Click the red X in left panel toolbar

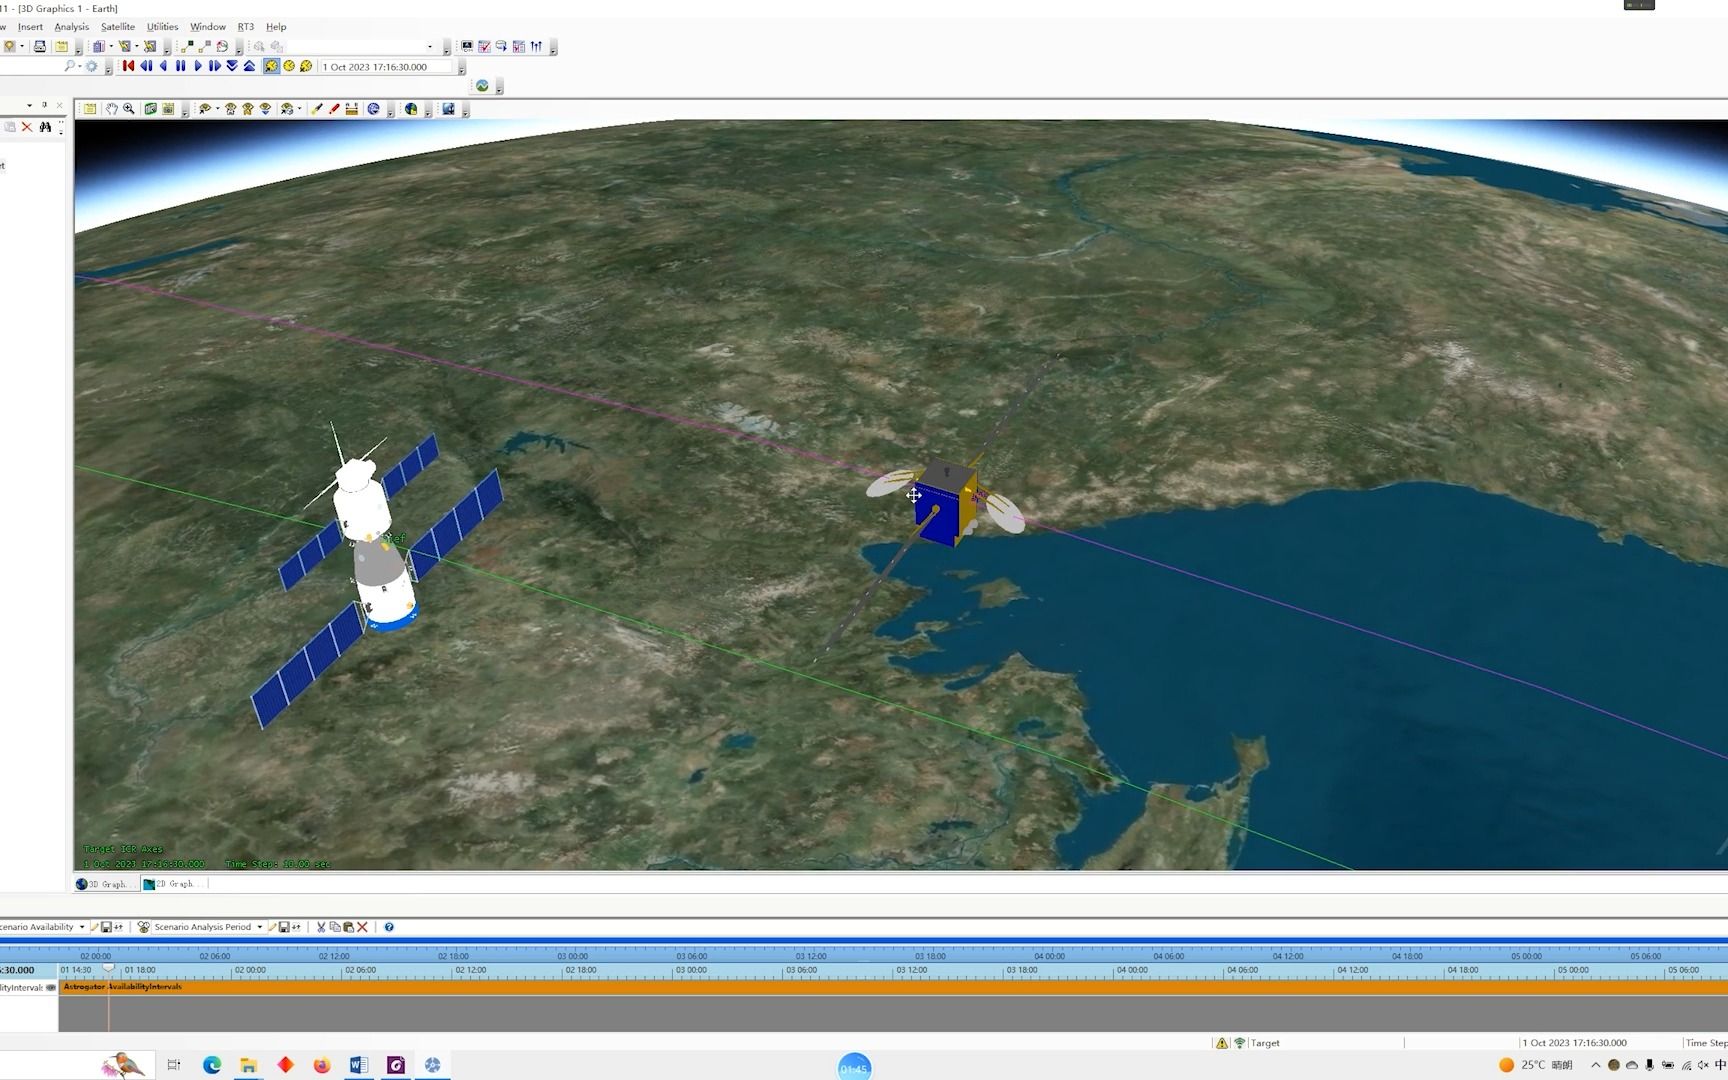[27, 127]
